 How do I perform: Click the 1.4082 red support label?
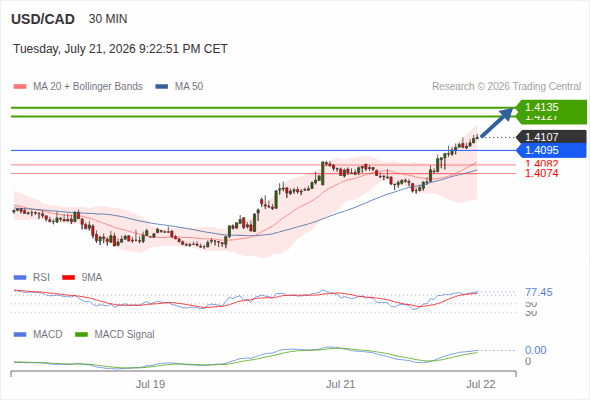pos(541,164)
